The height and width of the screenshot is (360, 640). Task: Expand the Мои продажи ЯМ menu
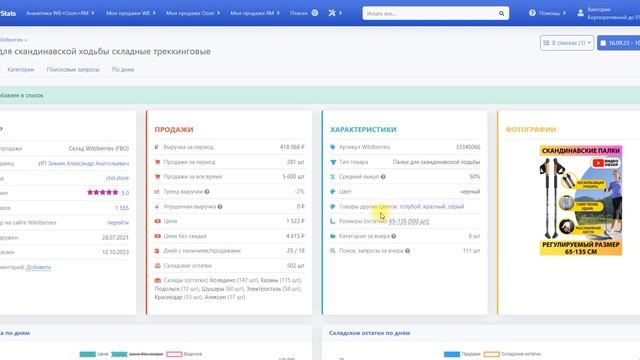(x=255, y=13)
